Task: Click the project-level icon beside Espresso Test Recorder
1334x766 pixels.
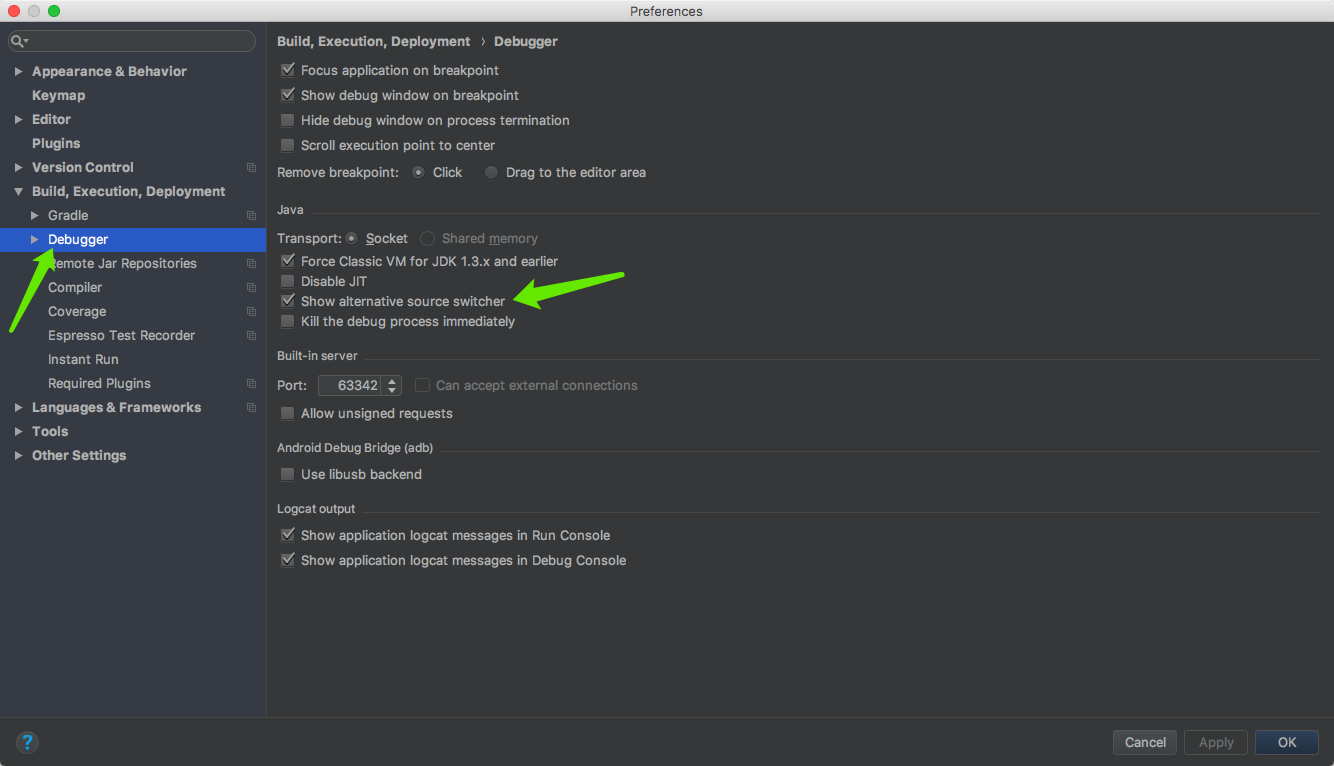Action: (x=251, y=335)
